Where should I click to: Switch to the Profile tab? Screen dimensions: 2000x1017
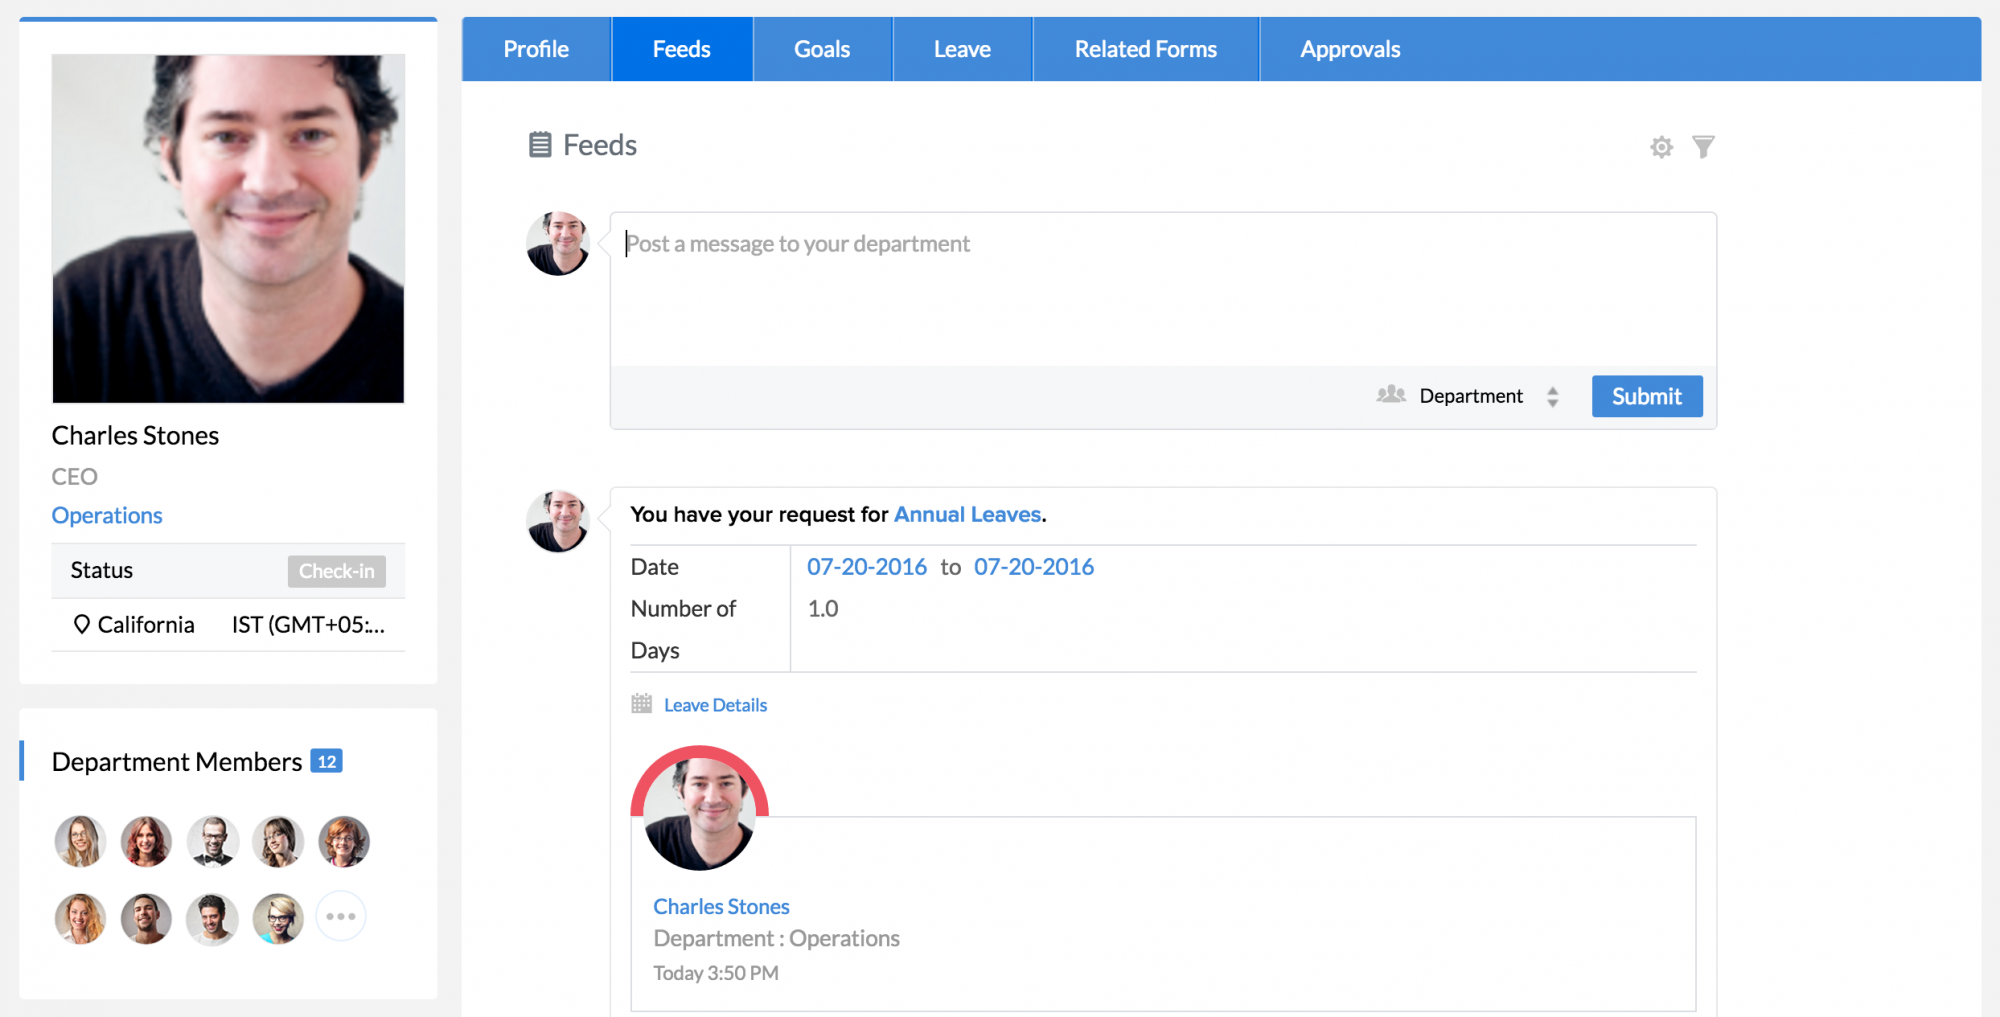coord(536,49)
